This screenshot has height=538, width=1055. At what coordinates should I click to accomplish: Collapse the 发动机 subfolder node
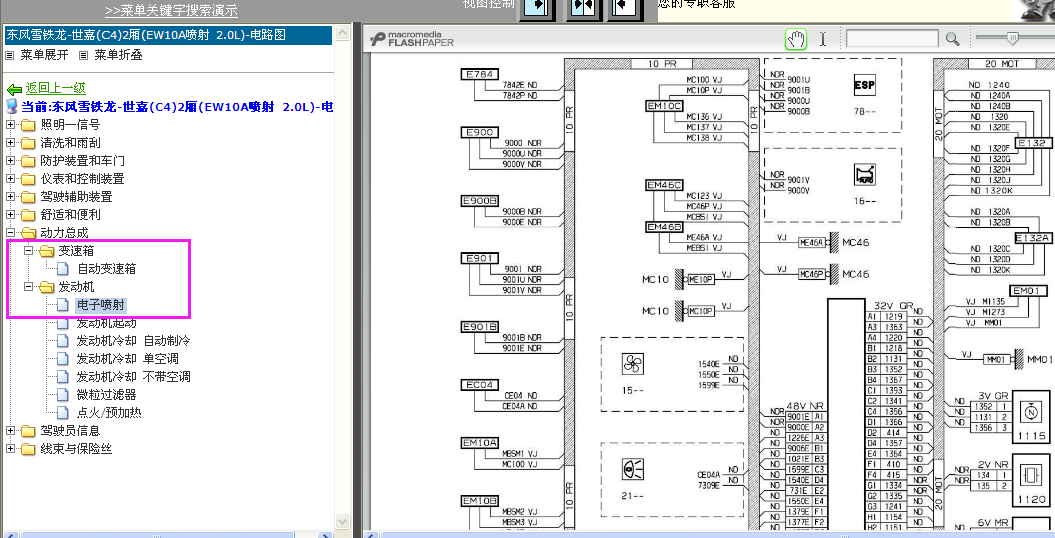coord(29,286)
